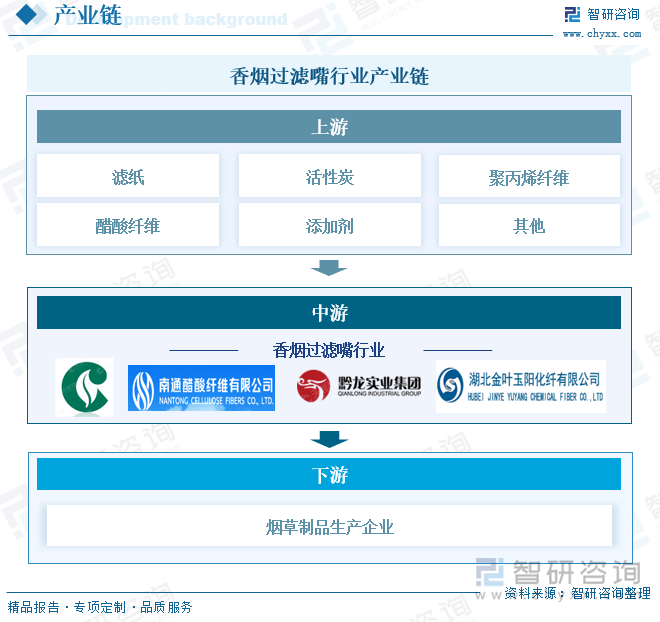660x622 pixels.
Task: Click the blue diamond icon beside 产业链
Action: tap(27, 14)
